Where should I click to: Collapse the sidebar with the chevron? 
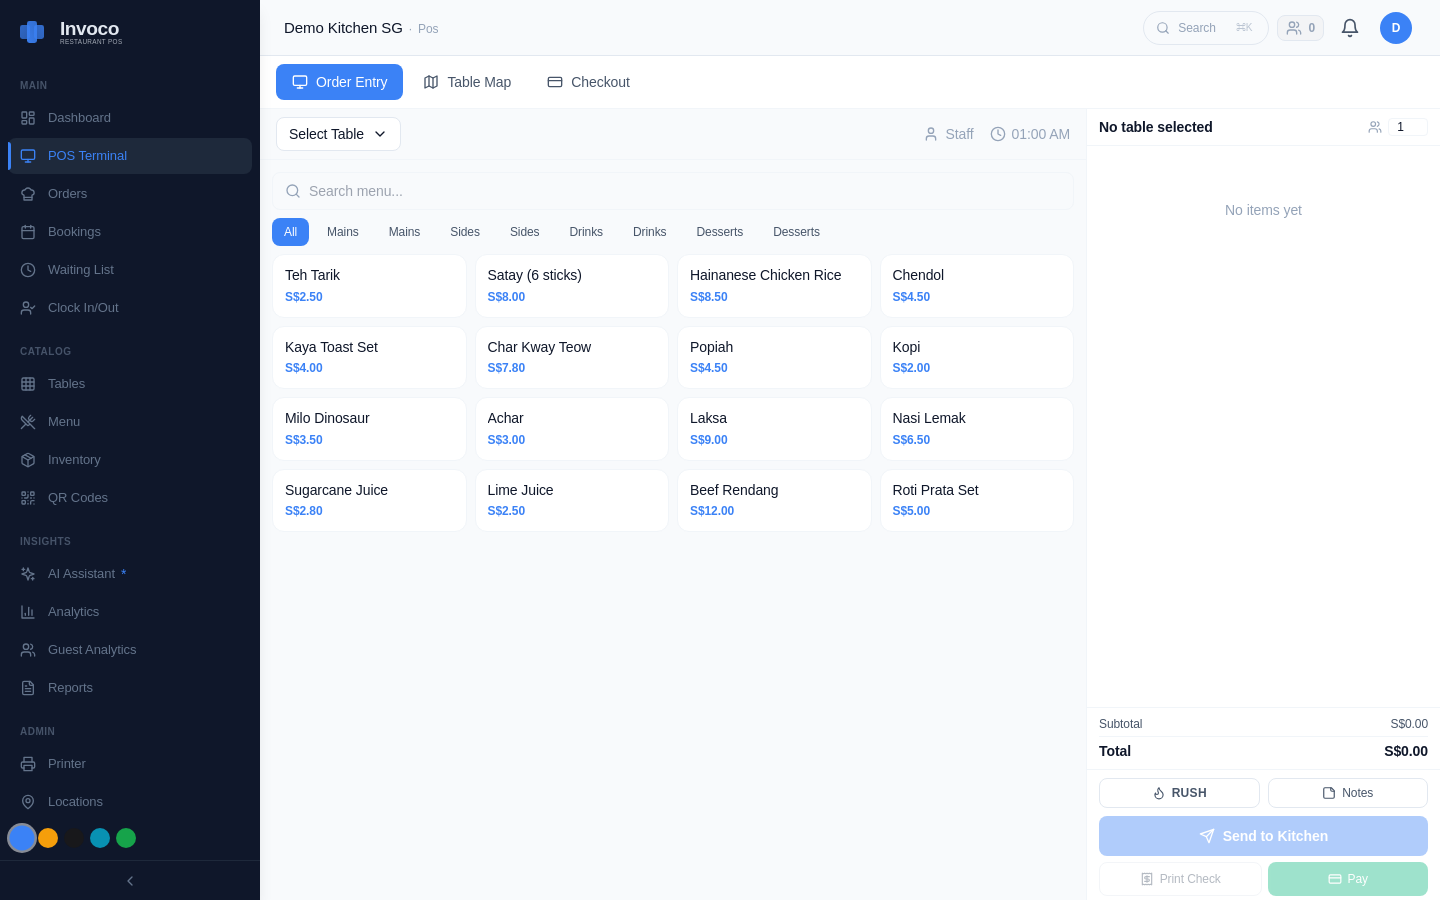[129, 880]
